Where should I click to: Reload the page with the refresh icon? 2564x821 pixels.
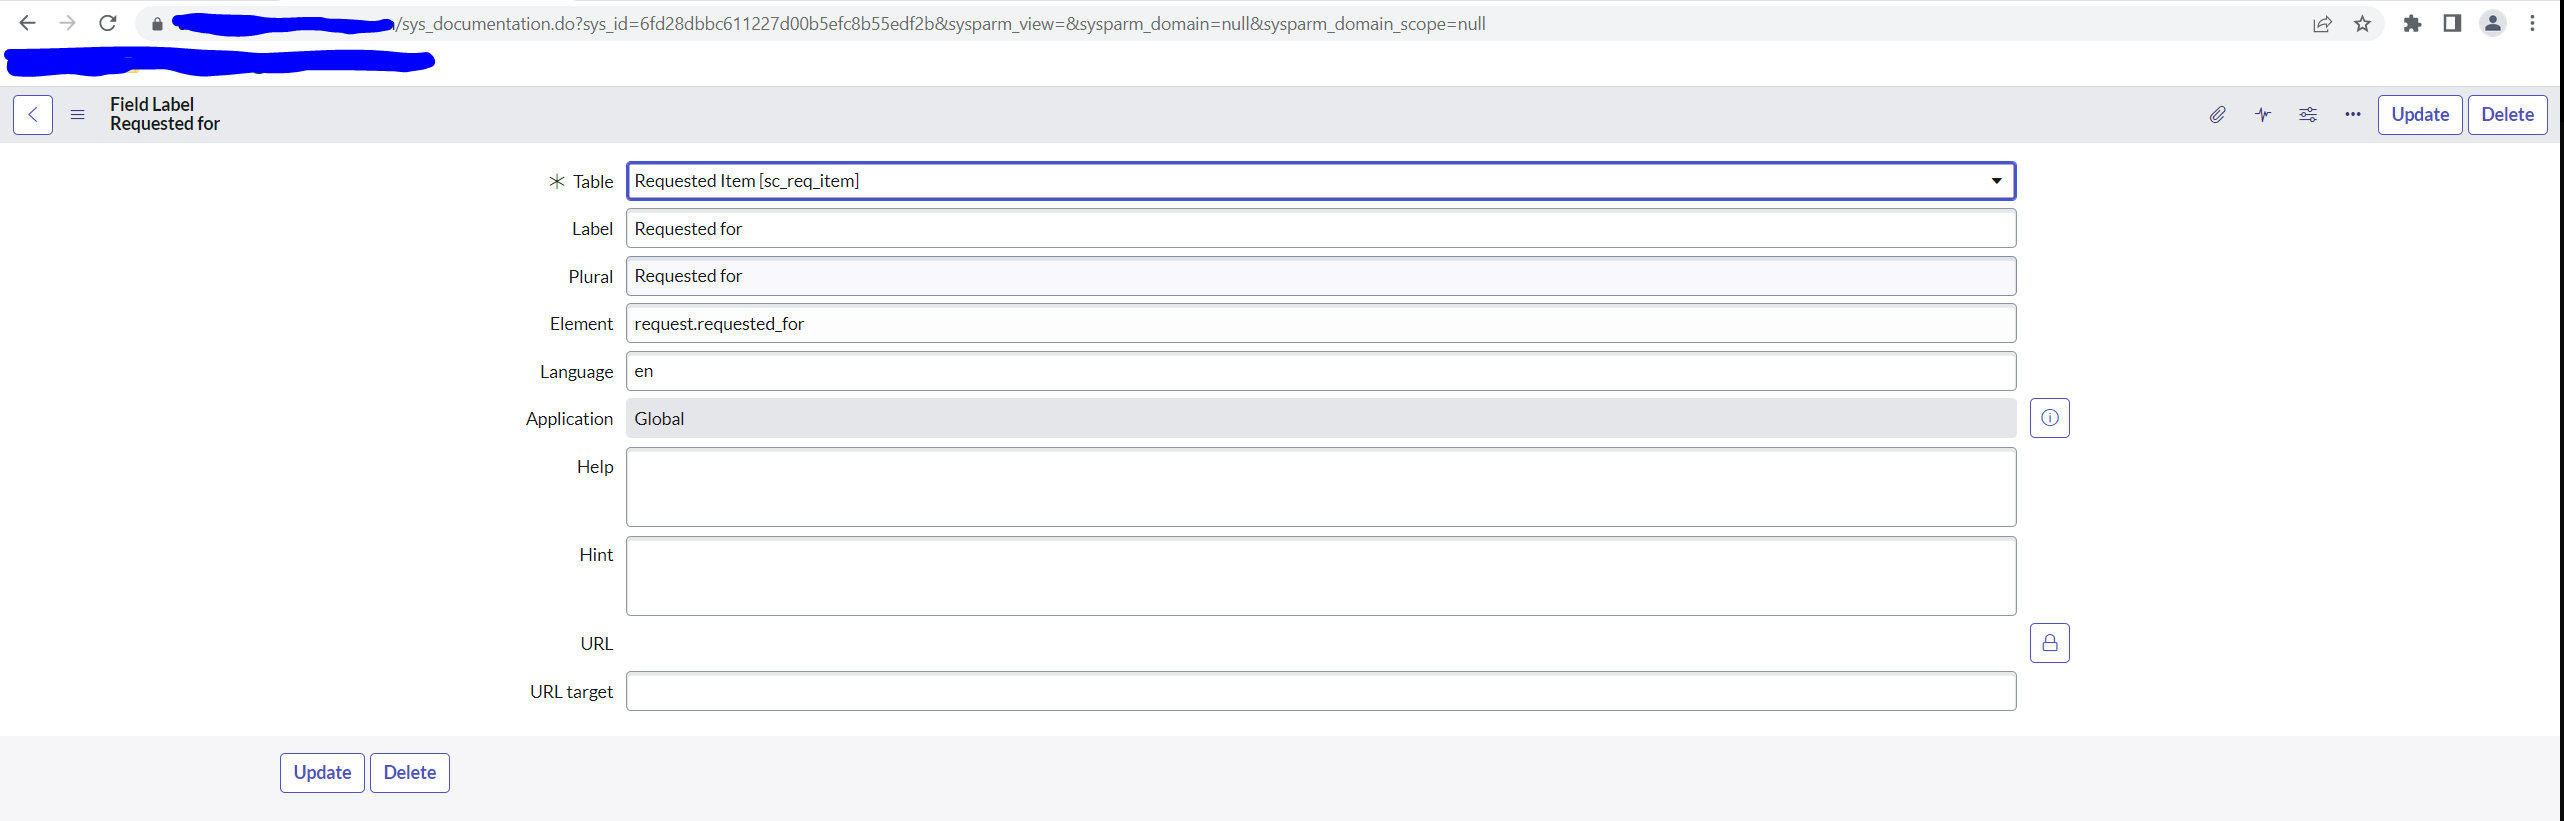point(108,23)
